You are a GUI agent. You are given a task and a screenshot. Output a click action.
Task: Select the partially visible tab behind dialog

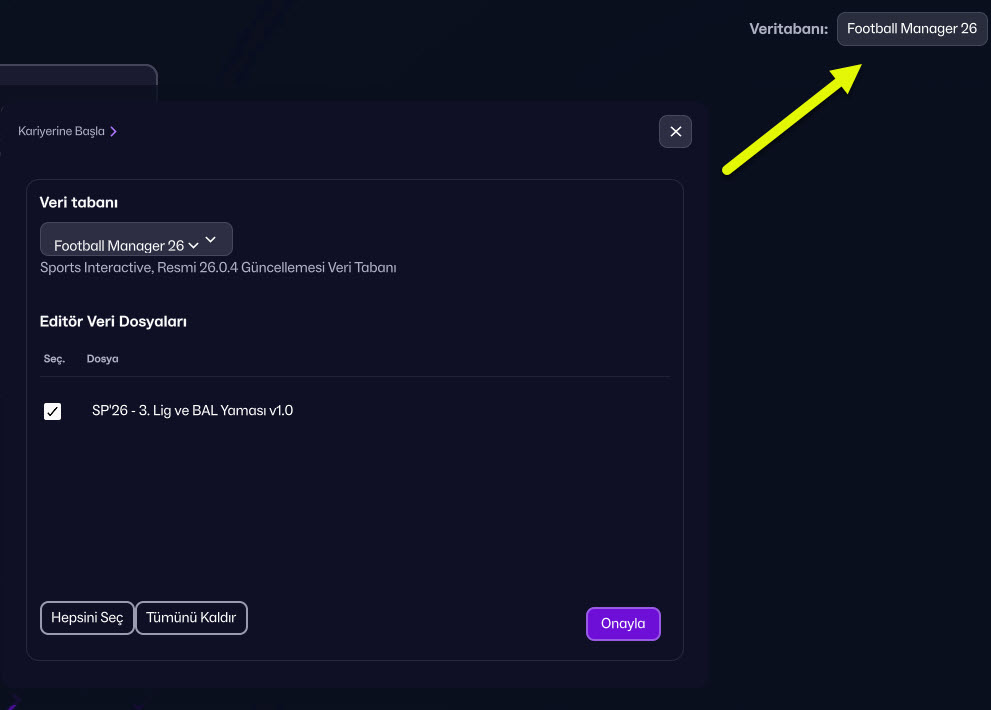pos(78,82)
